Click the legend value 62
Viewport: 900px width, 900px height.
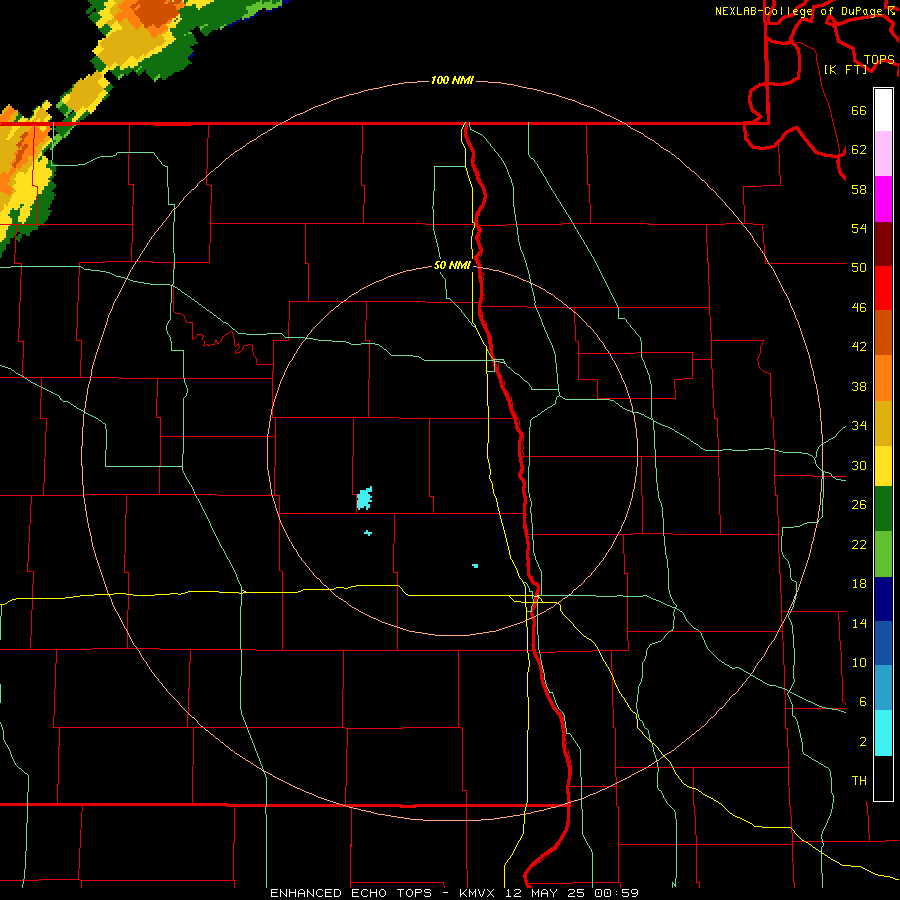point(859,150)
